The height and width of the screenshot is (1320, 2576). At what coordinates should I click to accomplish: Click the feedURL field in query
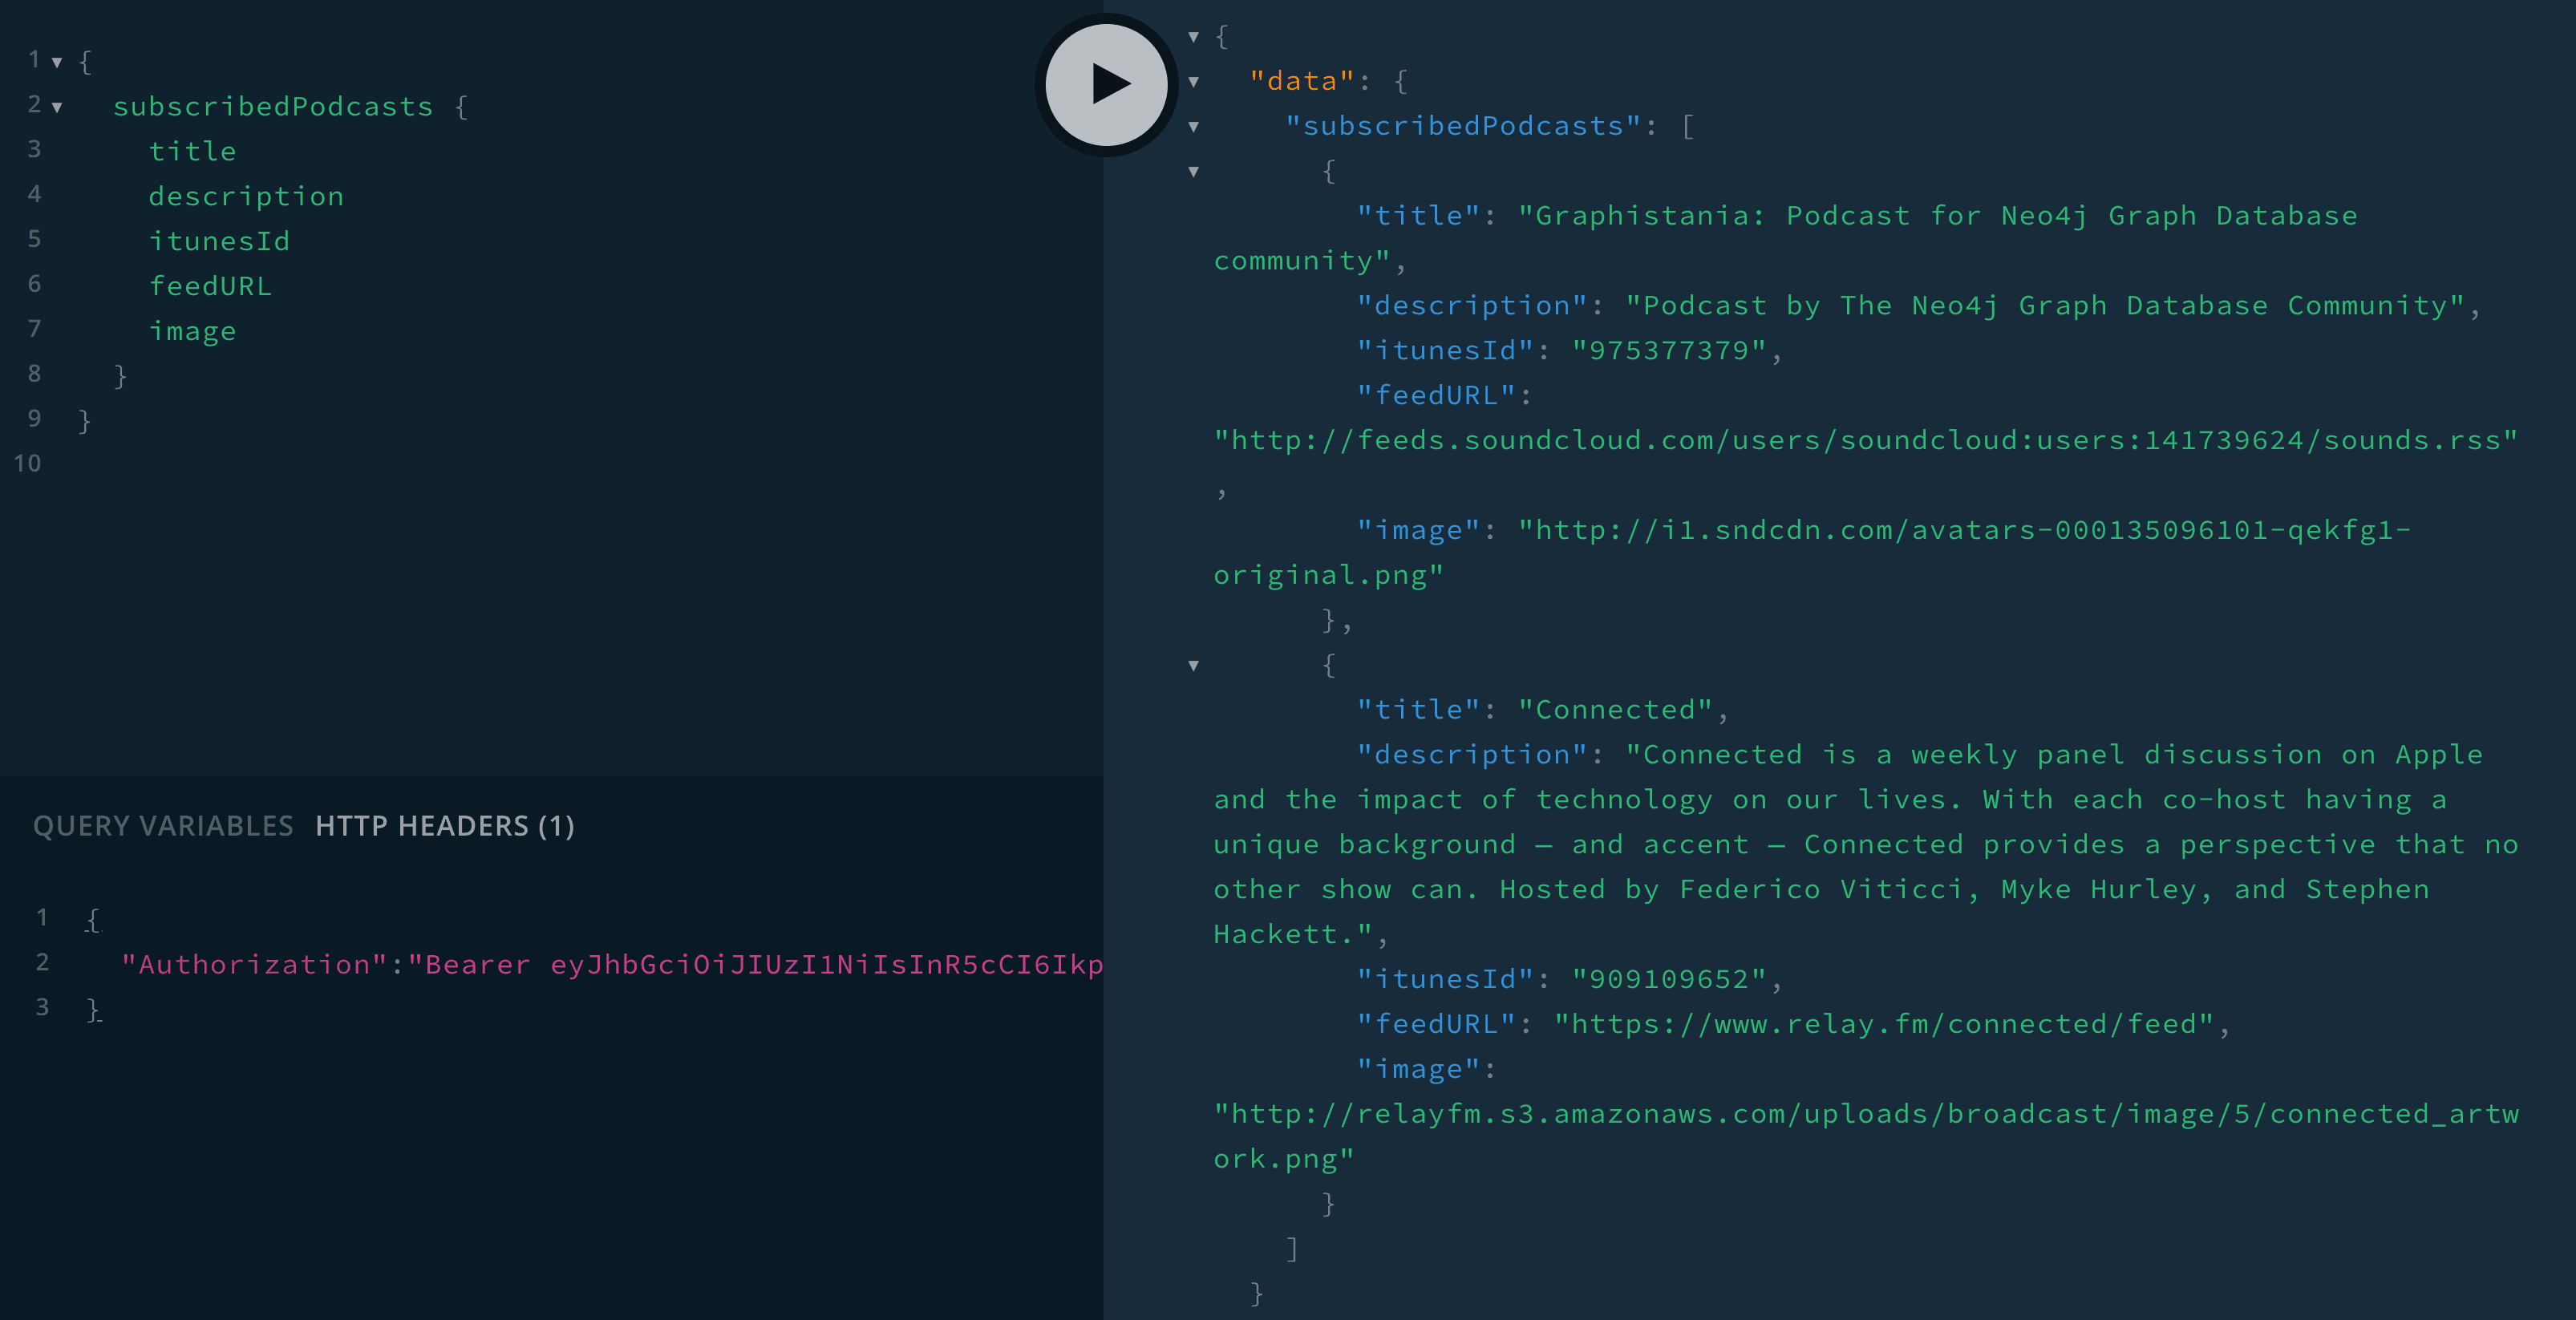210,287
